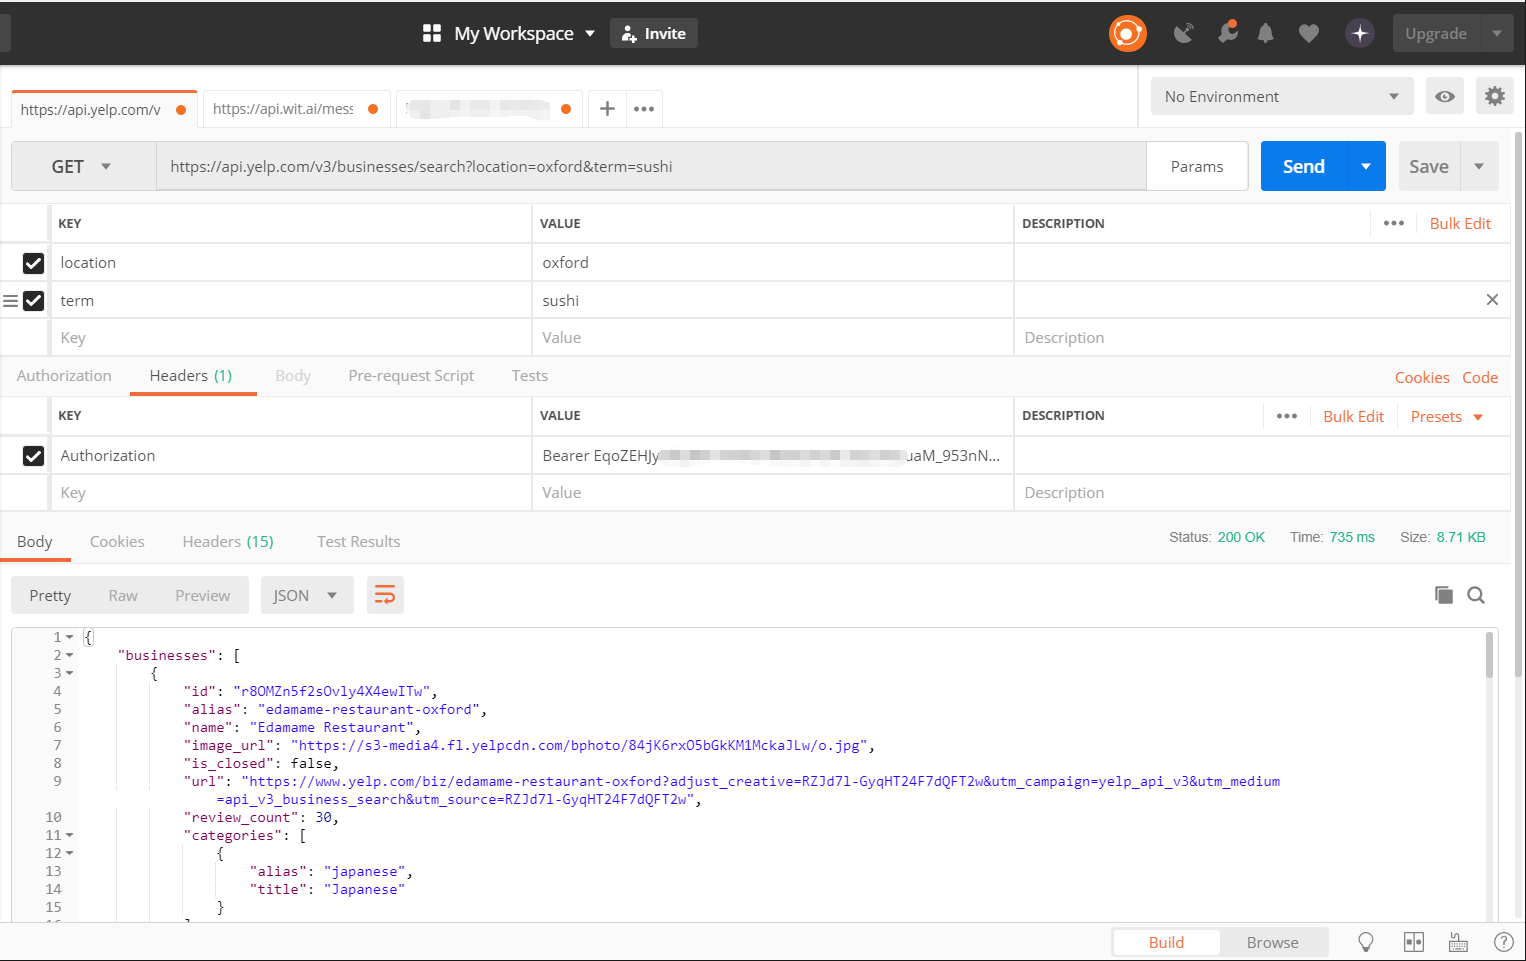
Task: Click Bulk Edit for params
Action: click(x=1460, y=223)
